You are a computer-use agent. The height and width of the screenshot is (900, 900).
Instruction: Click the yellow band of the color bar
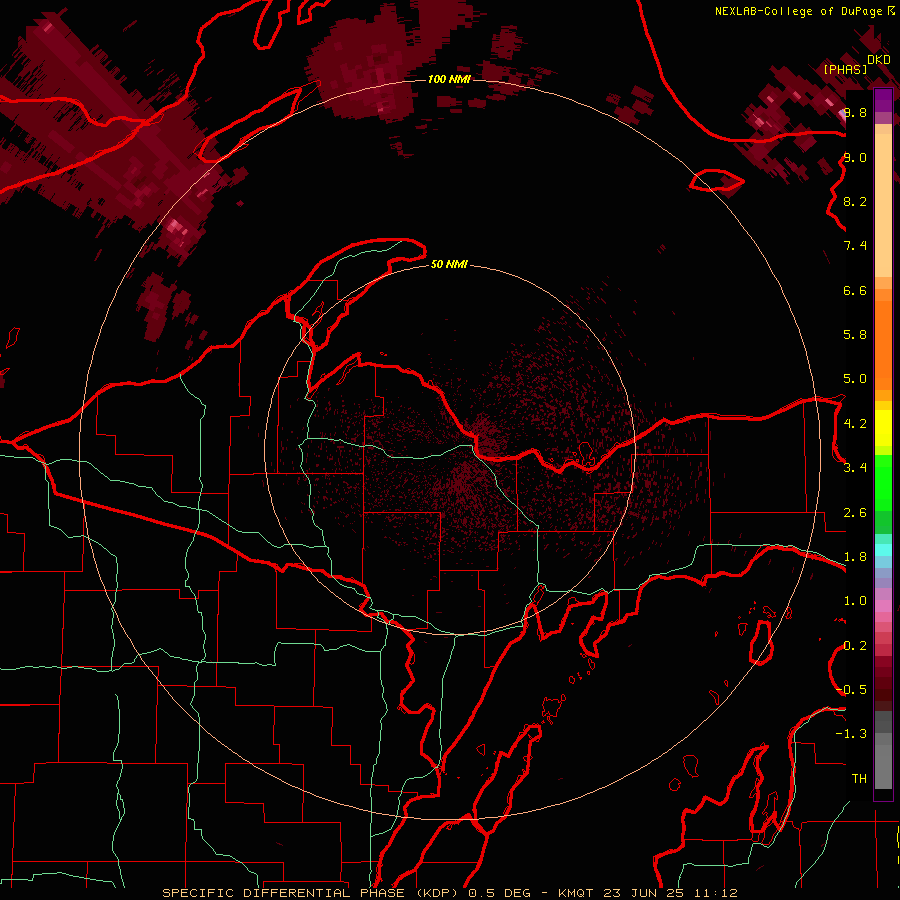[883, 428]
